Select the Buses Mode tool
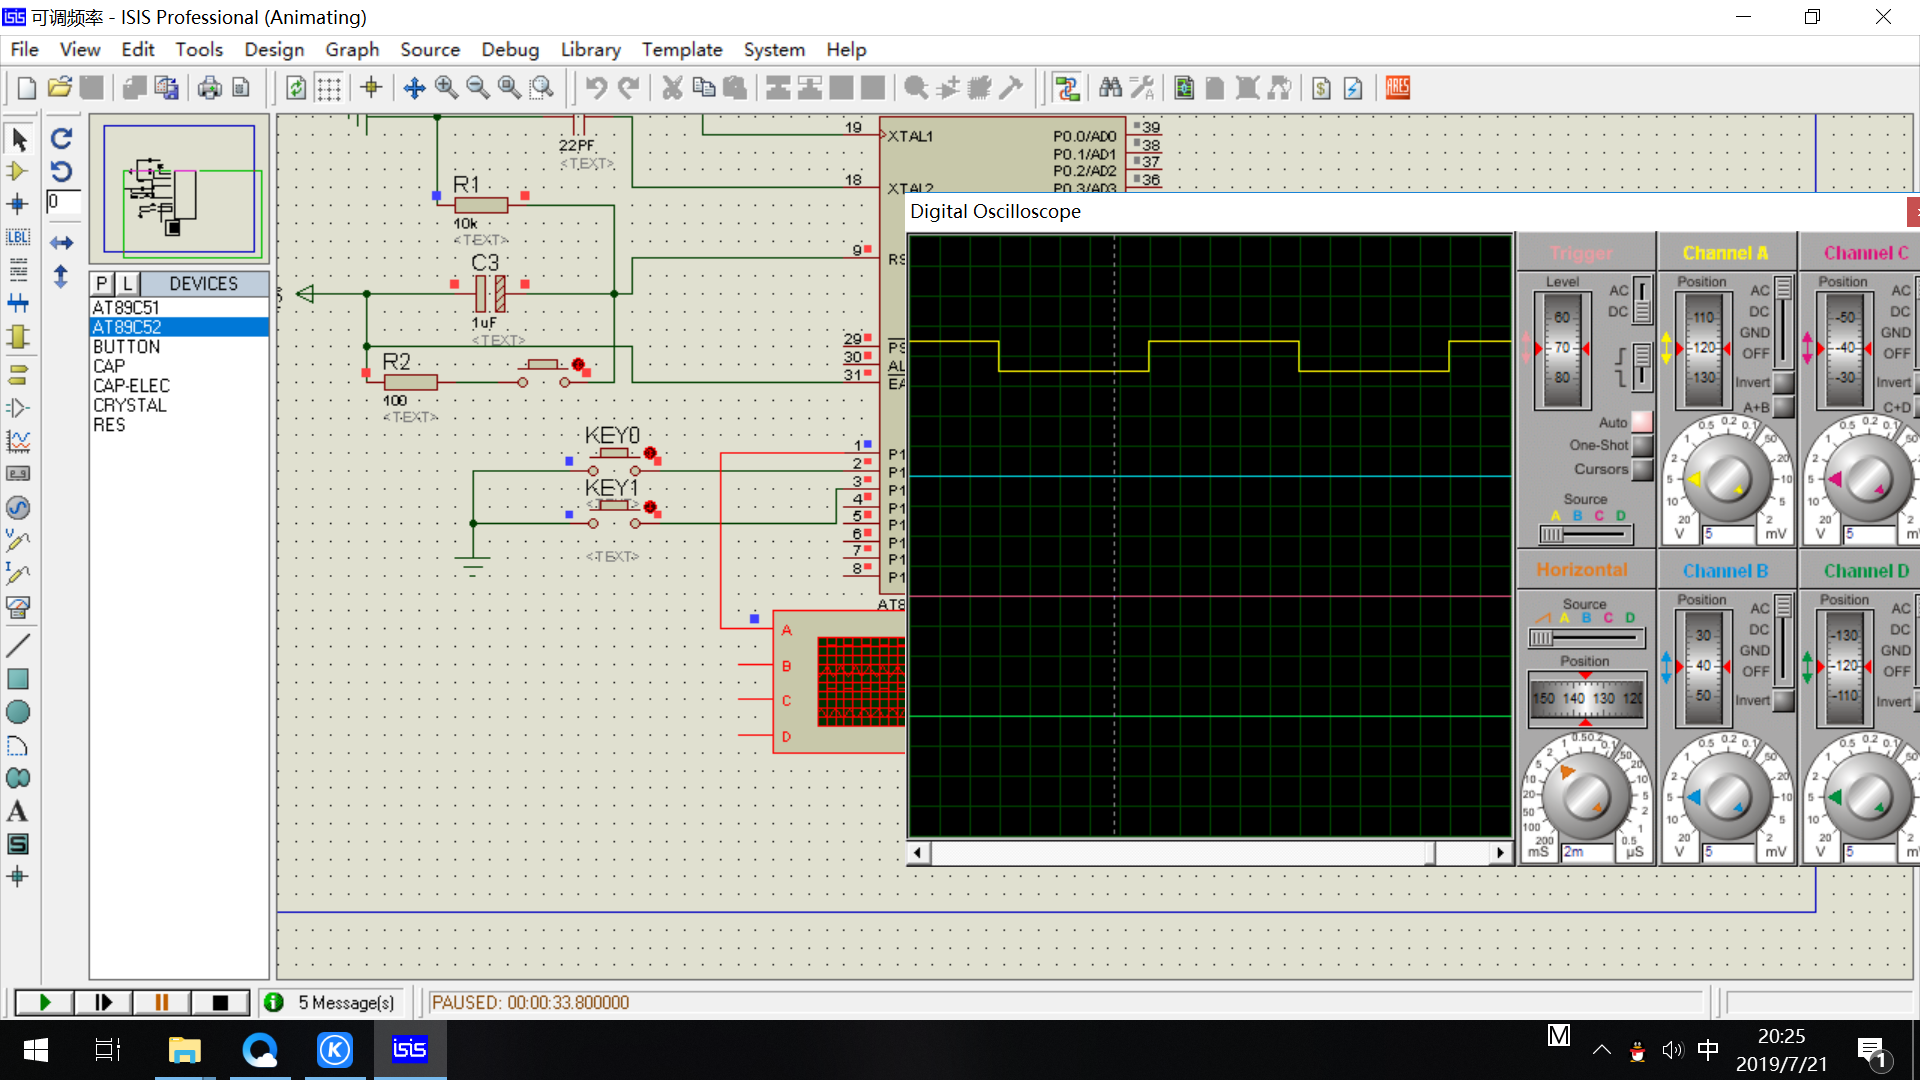Viewport: 1920px width, 1080px height. [18, 303]
